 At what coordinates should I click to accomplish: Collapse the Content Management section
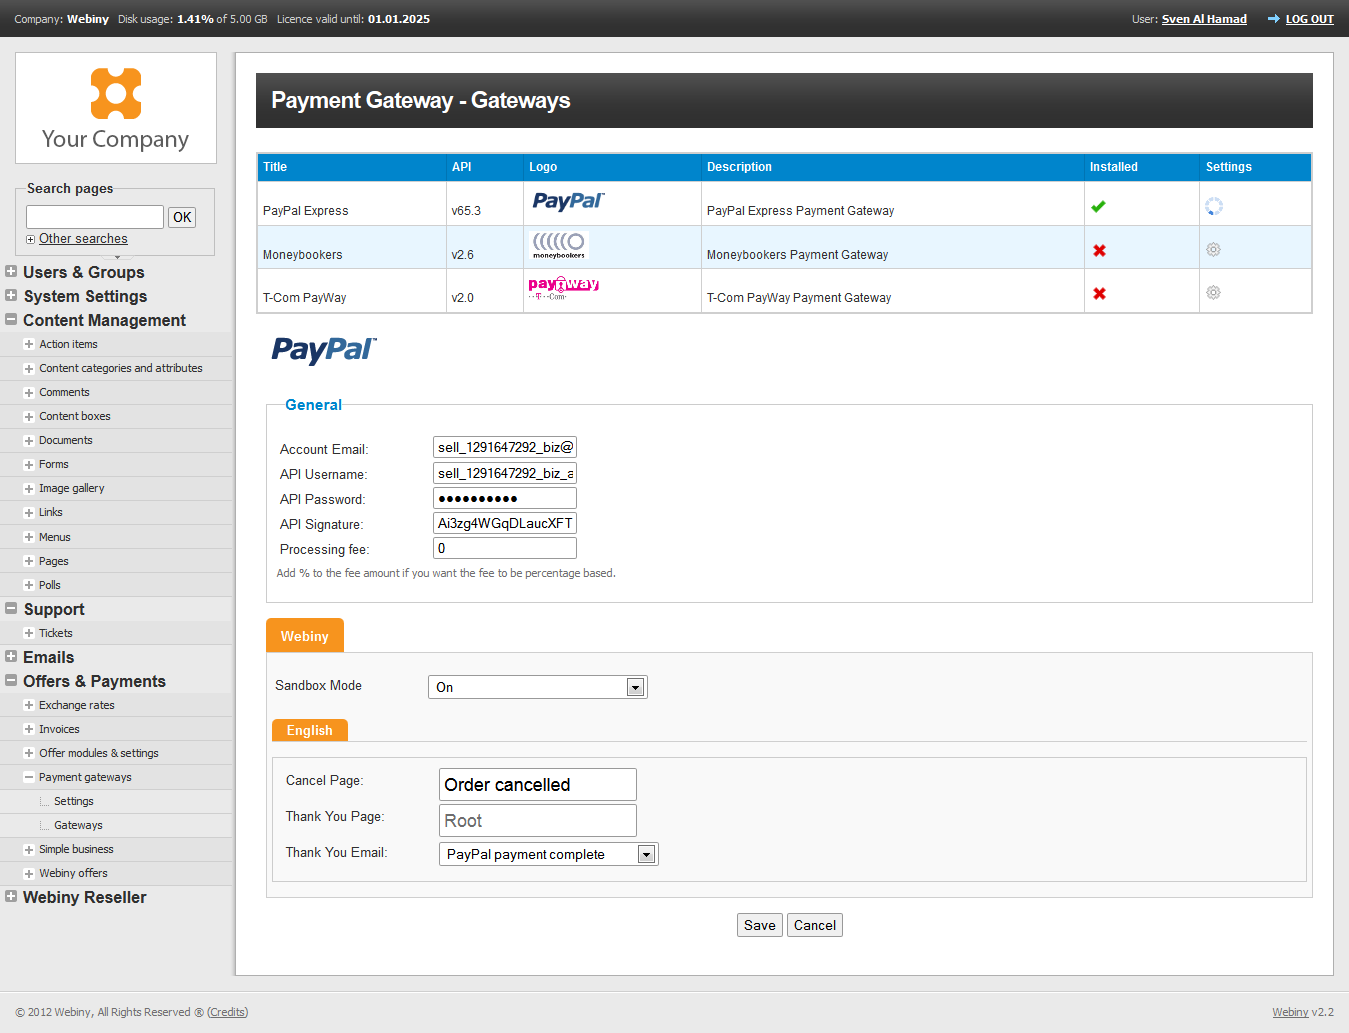click(x=11, y=320)
